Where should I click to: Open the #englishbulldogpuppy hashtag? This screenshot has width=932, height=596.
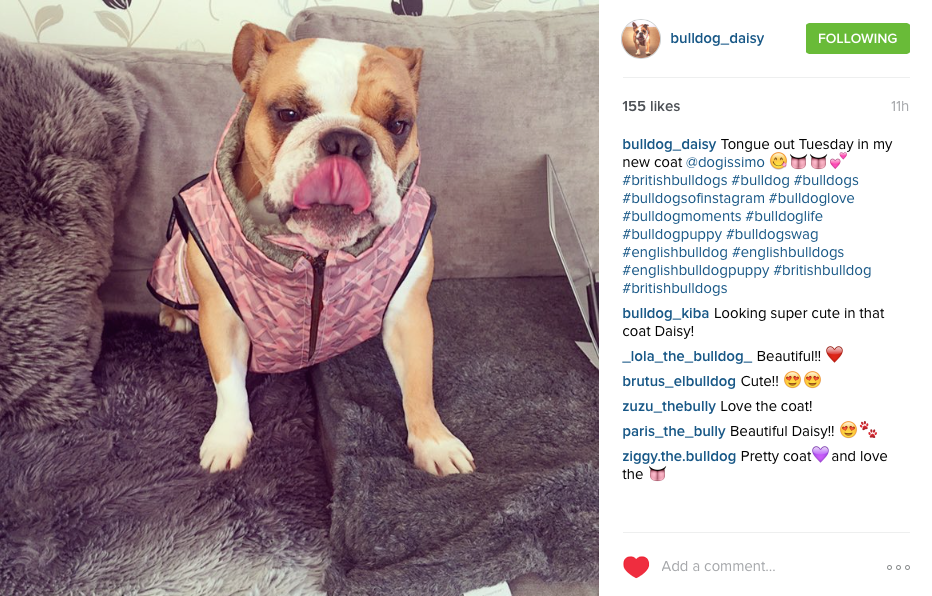695,270
